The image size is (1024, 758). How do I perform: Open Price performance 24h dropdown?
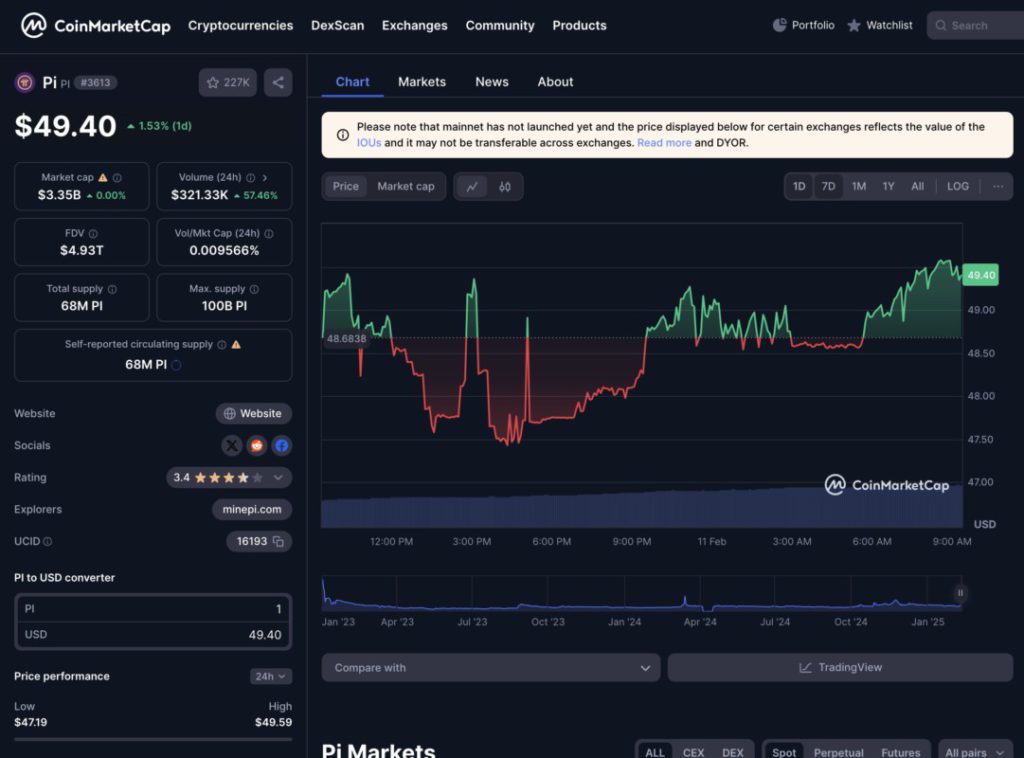(x=270, y=676)
